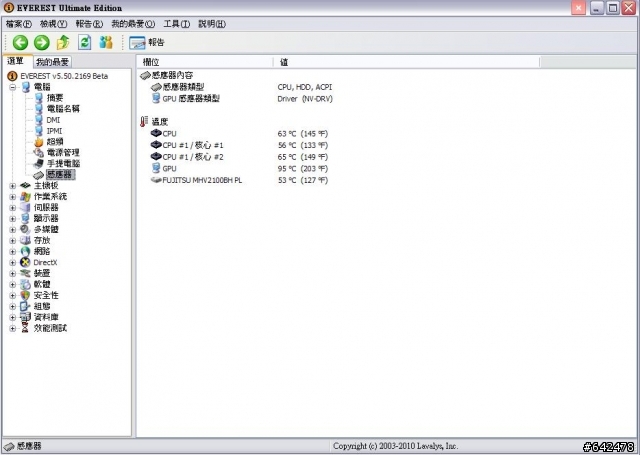Collapse the 電腦 tree node

click(13, 87)
